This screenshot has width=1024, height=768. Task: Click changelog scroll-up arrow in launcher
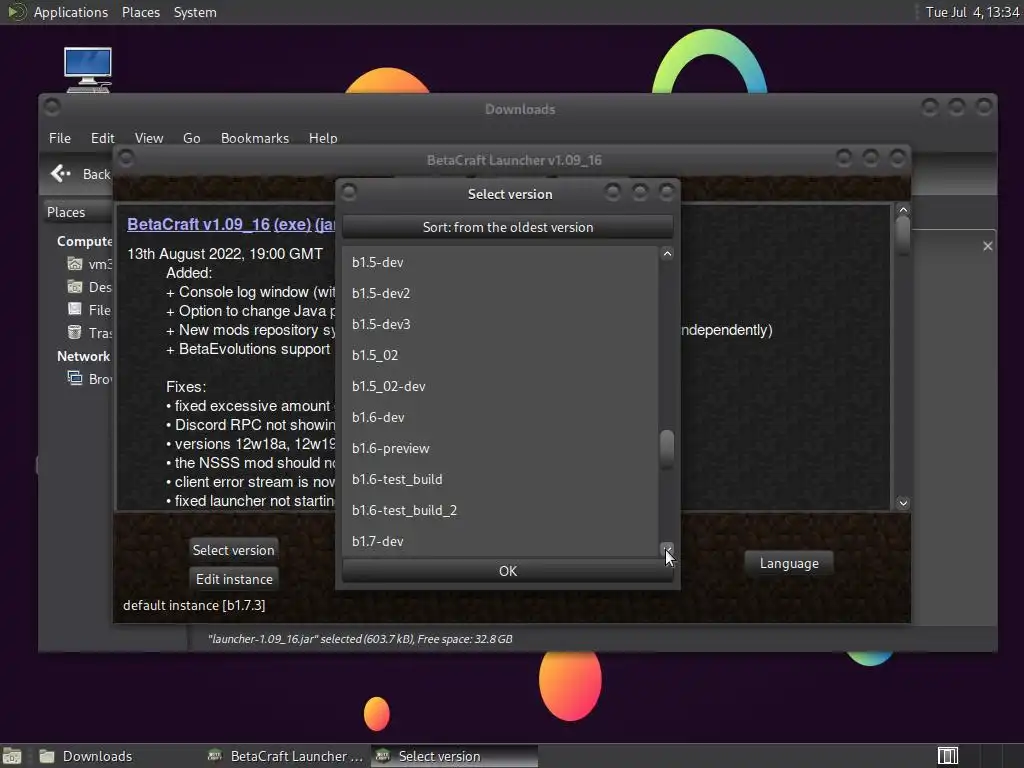903,210
